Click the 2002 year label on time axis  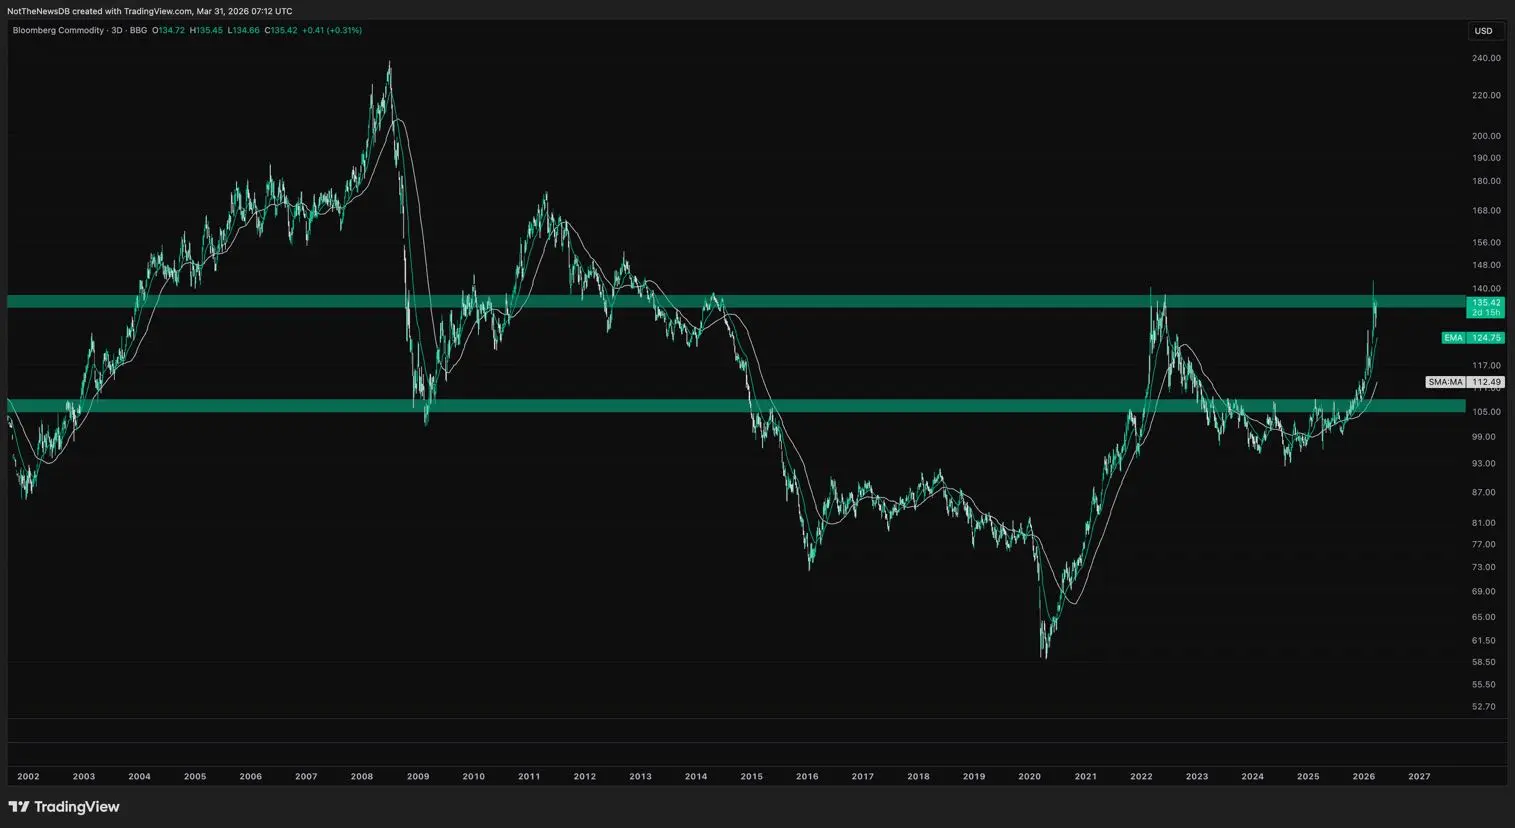coord(28,777)
